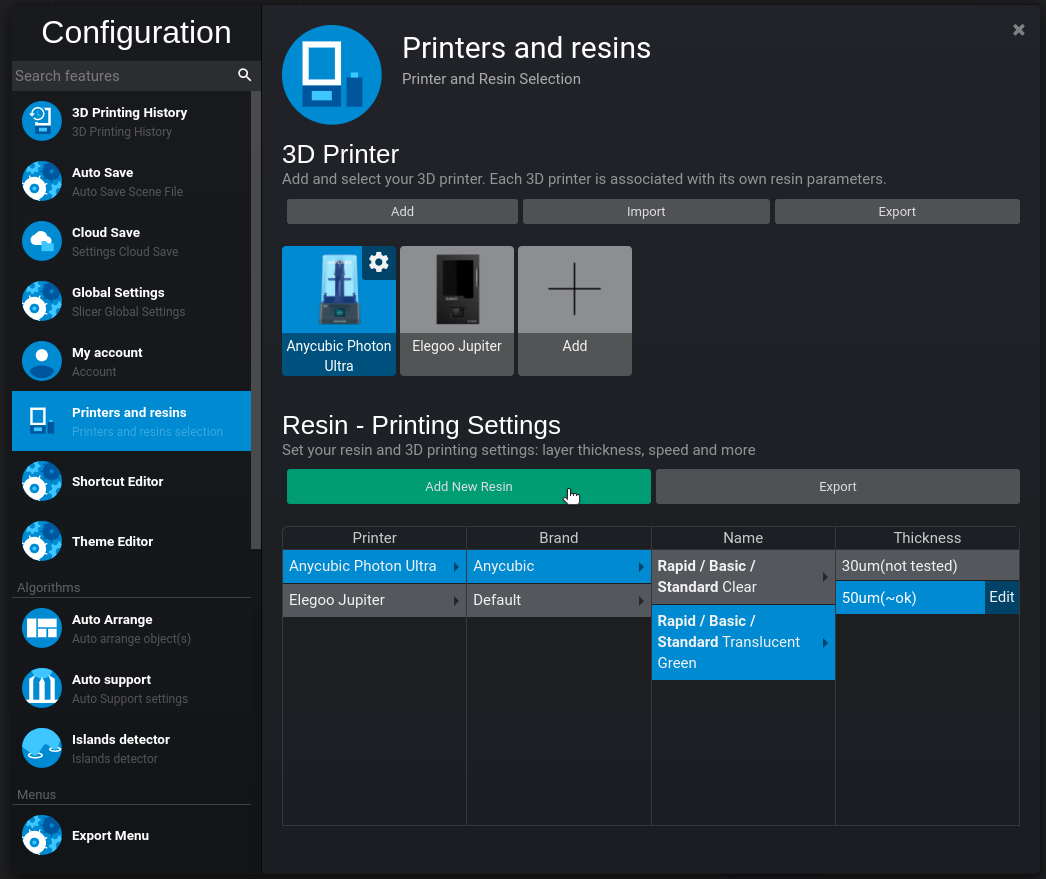
Task: Open My account profile icon
Action: [42, 361]
